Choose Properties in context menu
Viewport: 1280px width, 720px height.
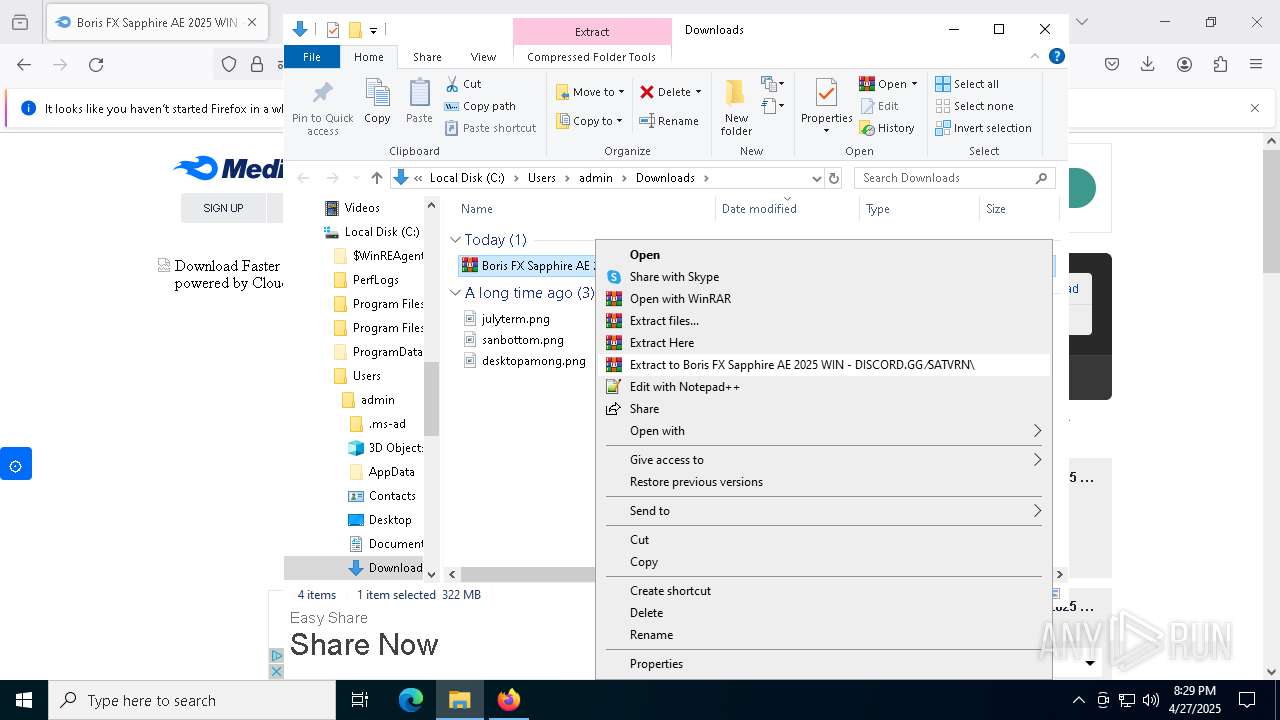pyautogui.click(x=823, y=664)
